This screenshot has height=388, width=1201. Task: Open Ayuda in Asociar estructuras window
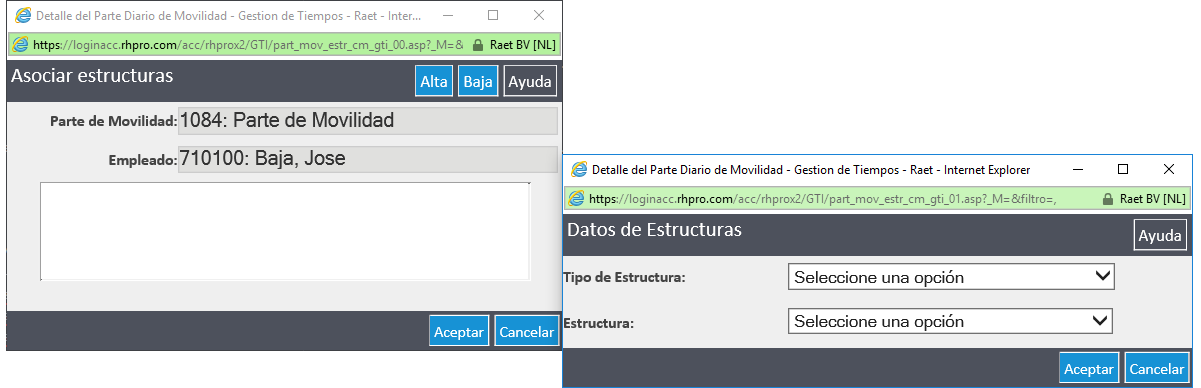point(530,82)
